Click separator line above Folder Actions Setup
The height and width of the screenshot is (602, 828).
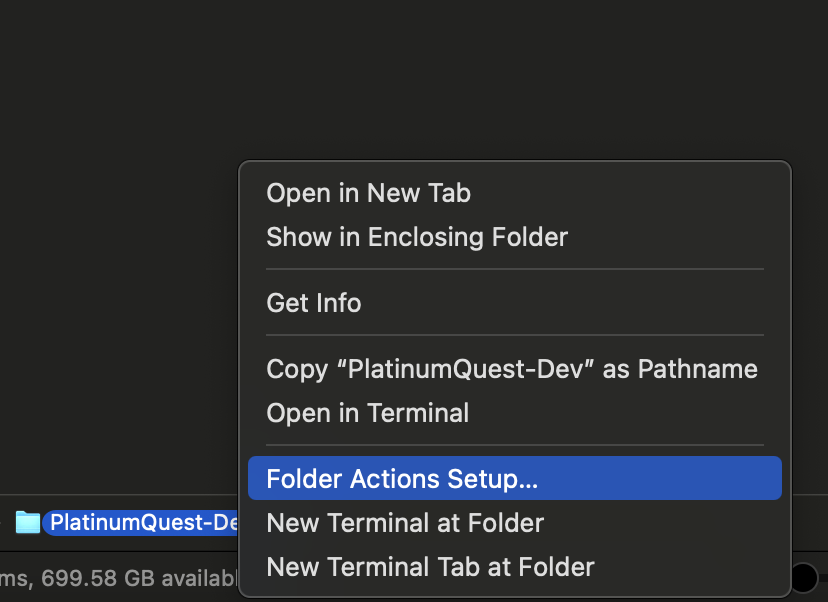tap(514, 445)
